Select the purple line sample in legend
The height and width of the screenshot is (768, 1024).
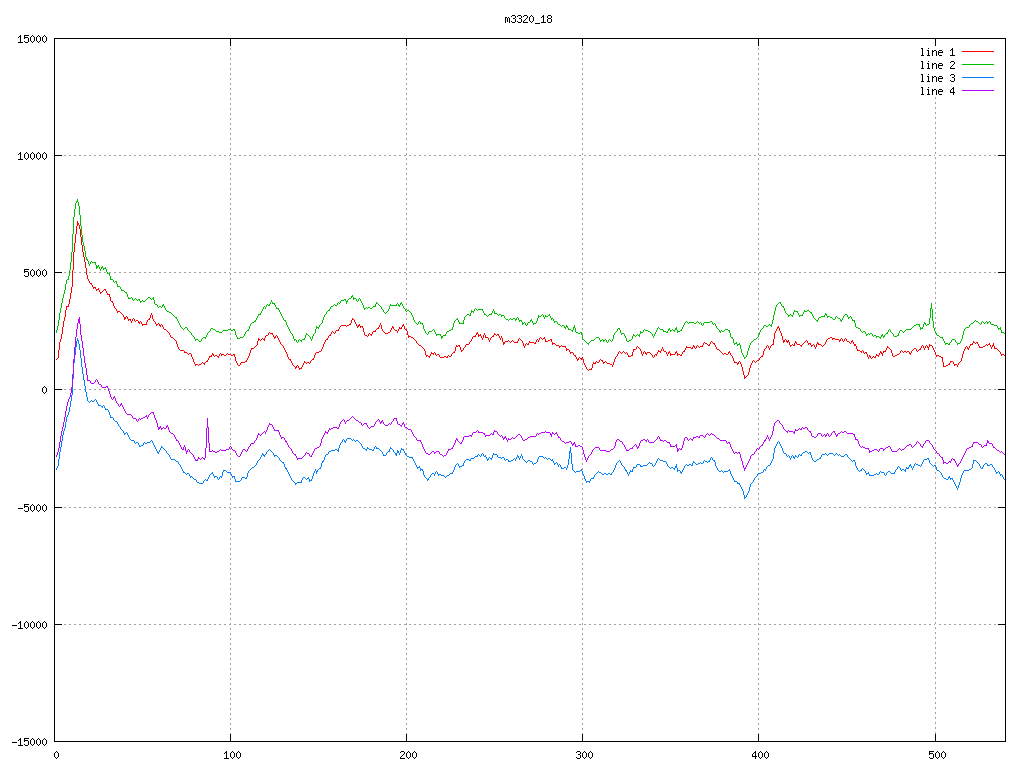pyautogui.click(x=980, y=91)
